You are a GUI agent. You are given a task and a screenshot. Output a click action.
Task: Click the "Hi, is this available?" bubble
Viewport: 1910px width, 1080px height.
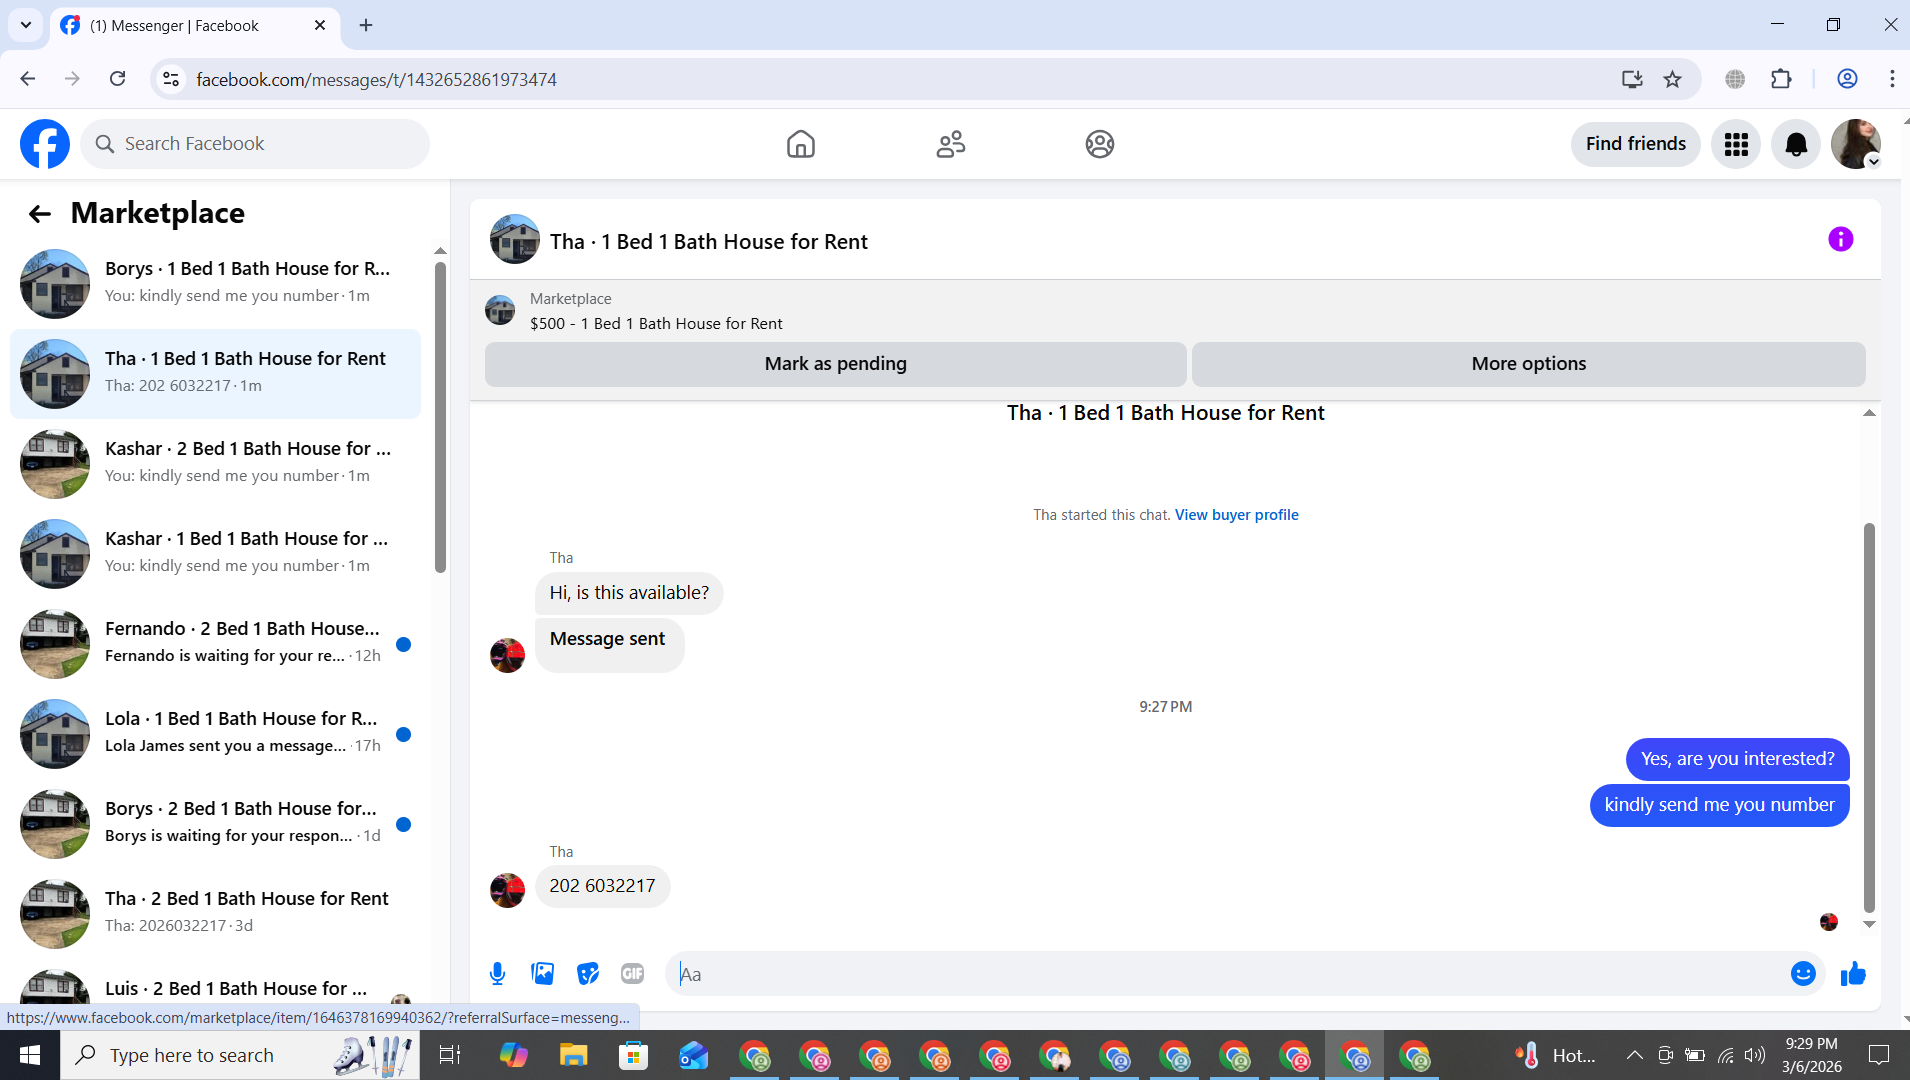(x=629, y=593)
